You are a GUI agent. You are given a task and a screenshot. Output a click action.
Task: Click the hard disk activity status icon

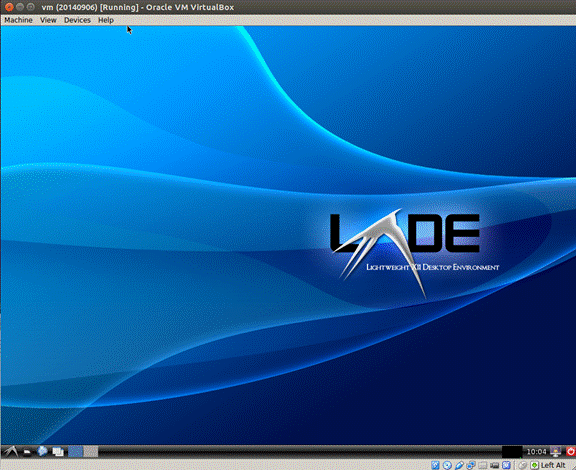pyautogui.click(x=435, y=465)
